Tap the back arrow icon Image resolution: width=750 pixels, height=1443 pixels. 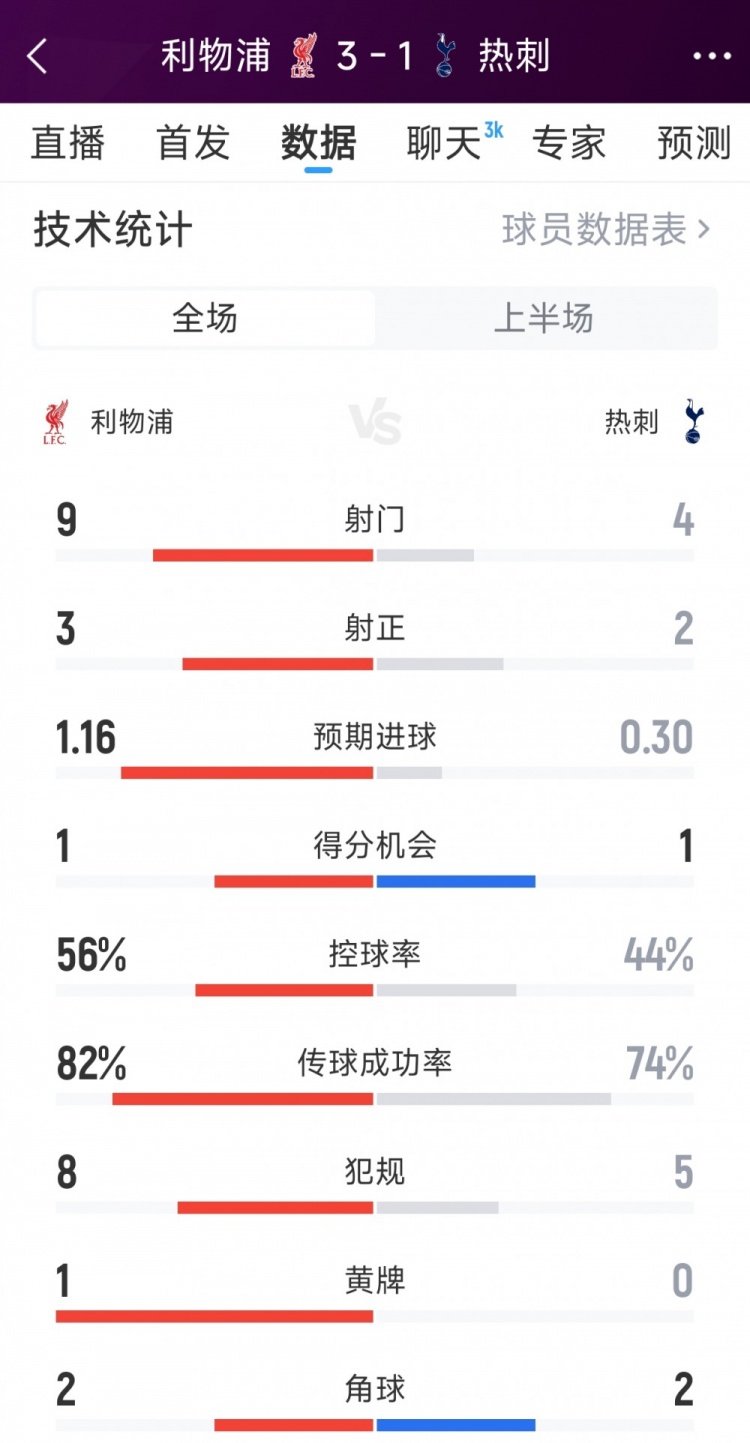pos(37,56)
